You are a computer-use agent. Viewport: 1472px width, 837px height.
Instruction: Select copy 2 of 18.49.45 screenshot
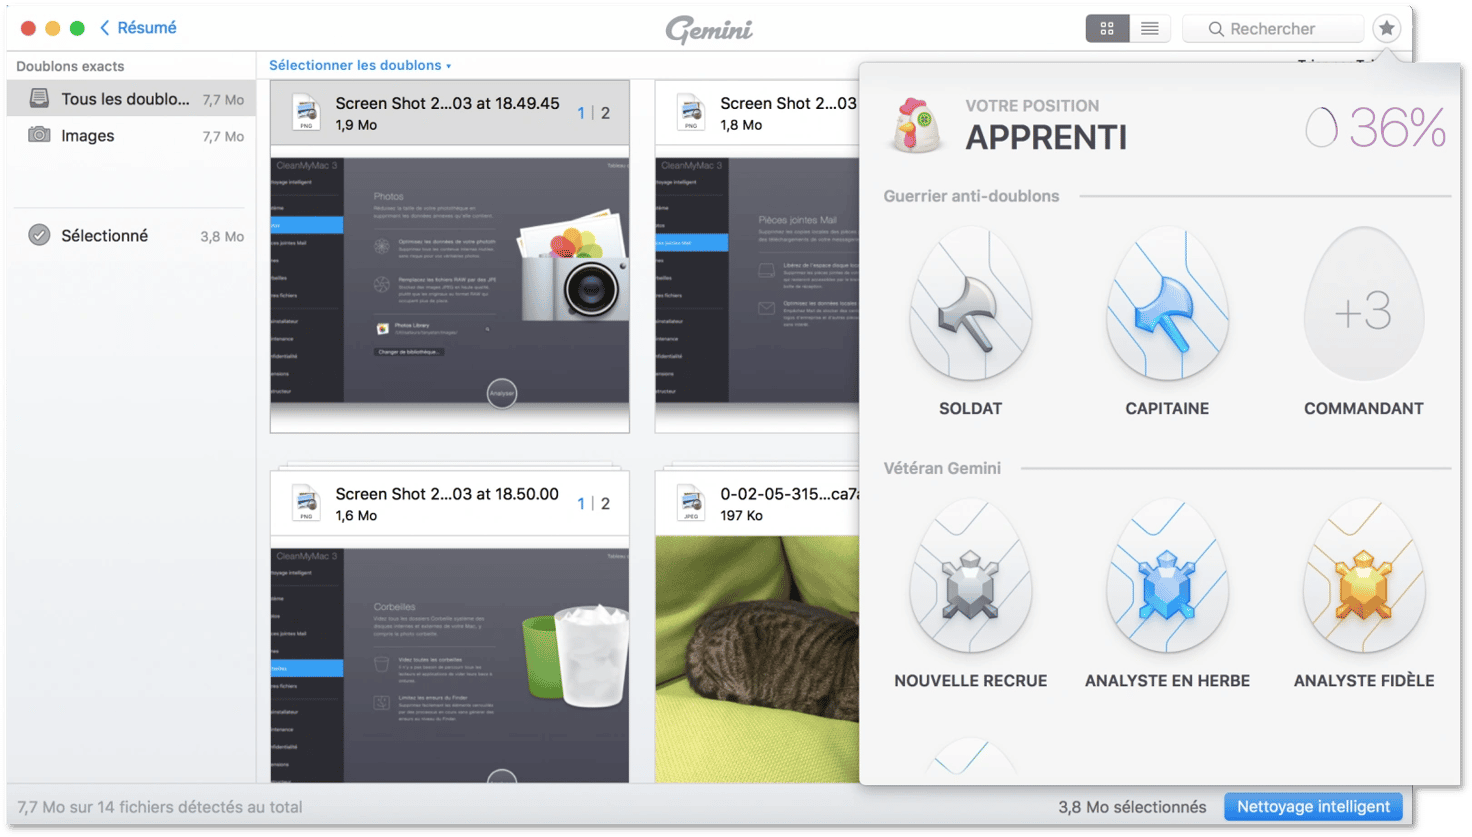coord(605,113)
